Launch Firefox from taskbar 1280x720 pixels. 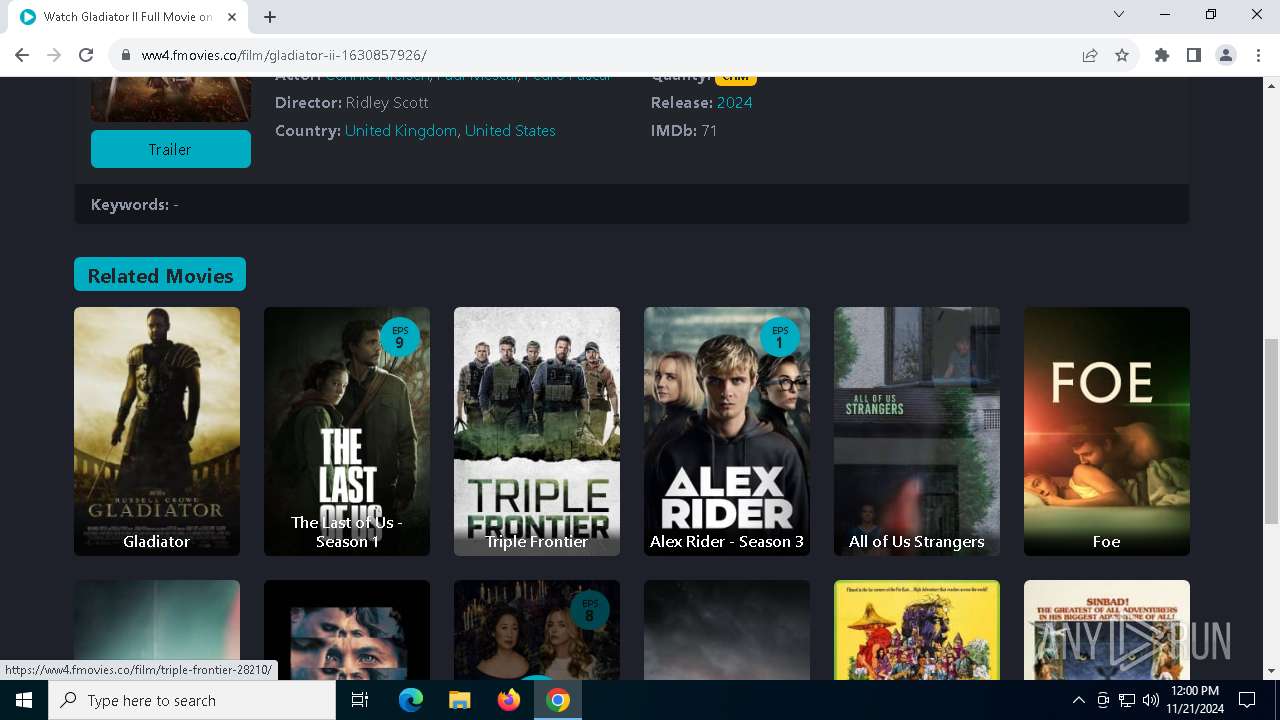509,700
